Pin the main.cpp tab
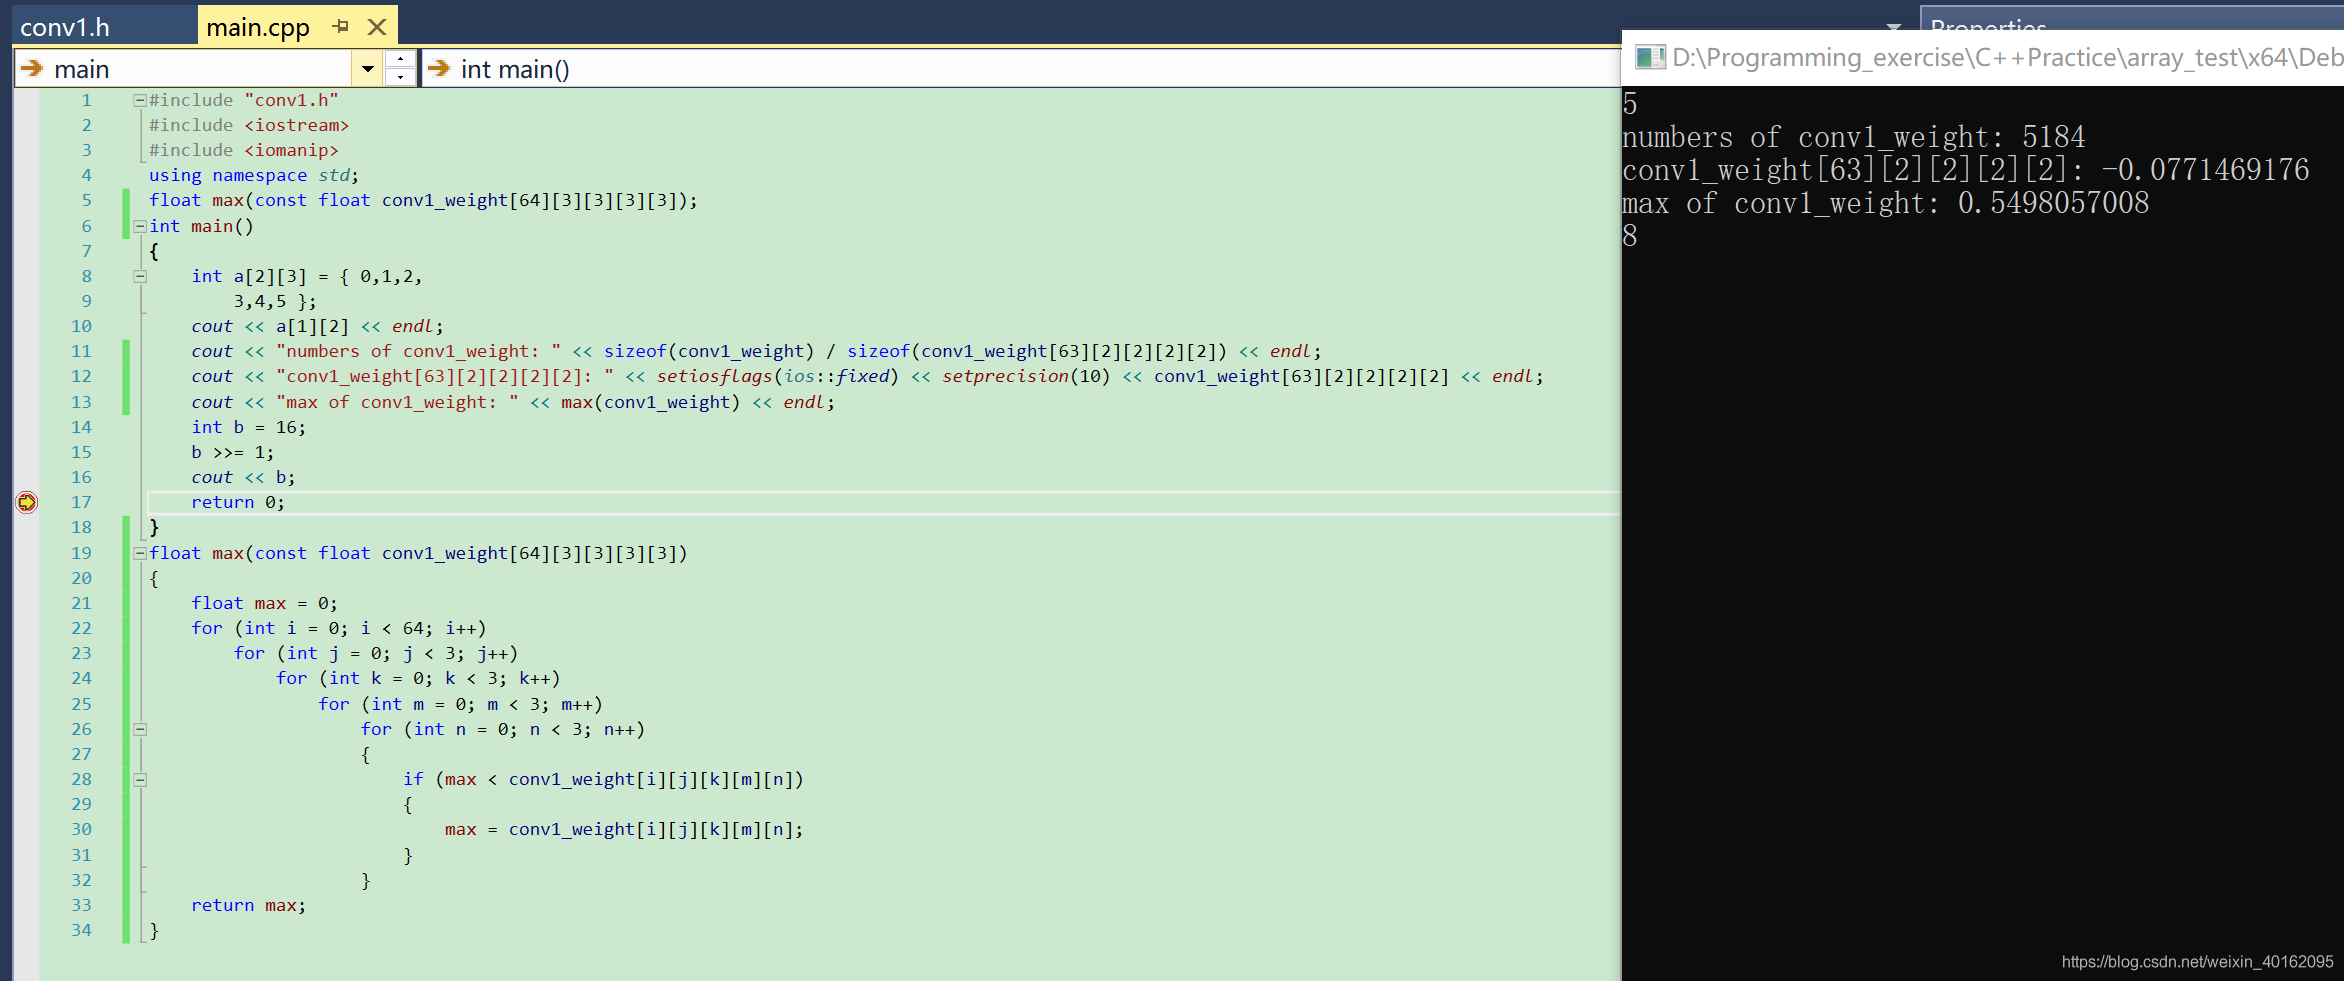The height and width of the screenshot is (981, 2344). pyautogui.click(x=341, y=27)
